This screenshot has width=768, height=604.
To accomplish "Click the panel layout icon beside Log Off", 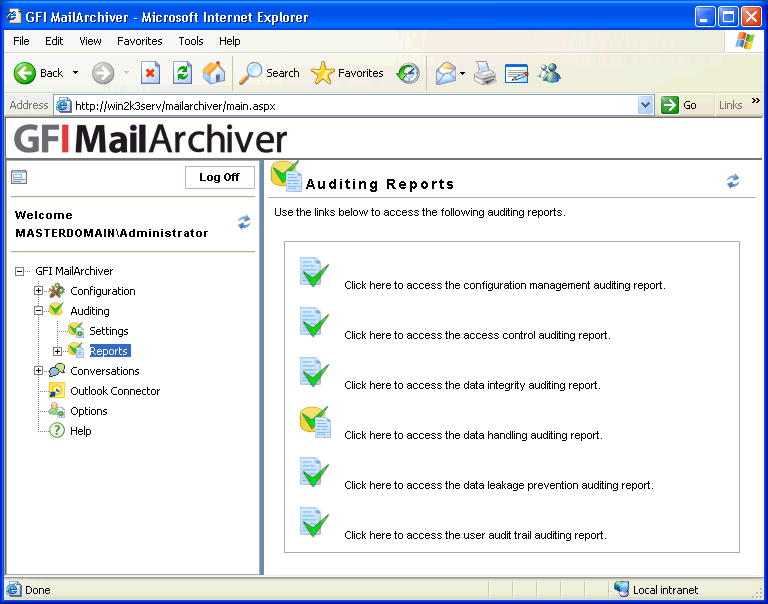I will click(19, 177).
